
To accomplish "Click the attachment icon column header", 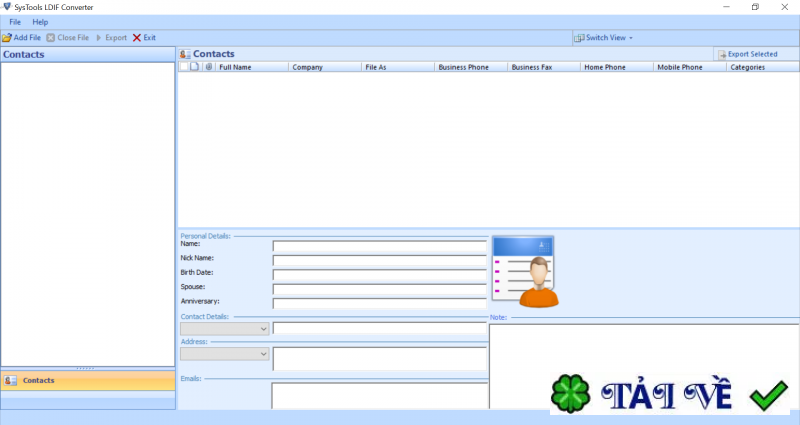I will [209, 67].
